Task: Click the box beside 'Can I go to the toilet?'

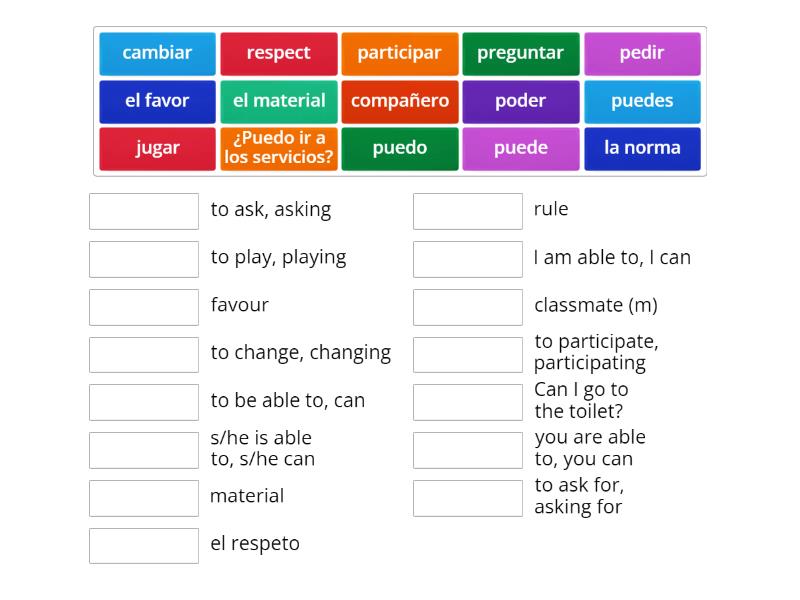Action: 468,403
